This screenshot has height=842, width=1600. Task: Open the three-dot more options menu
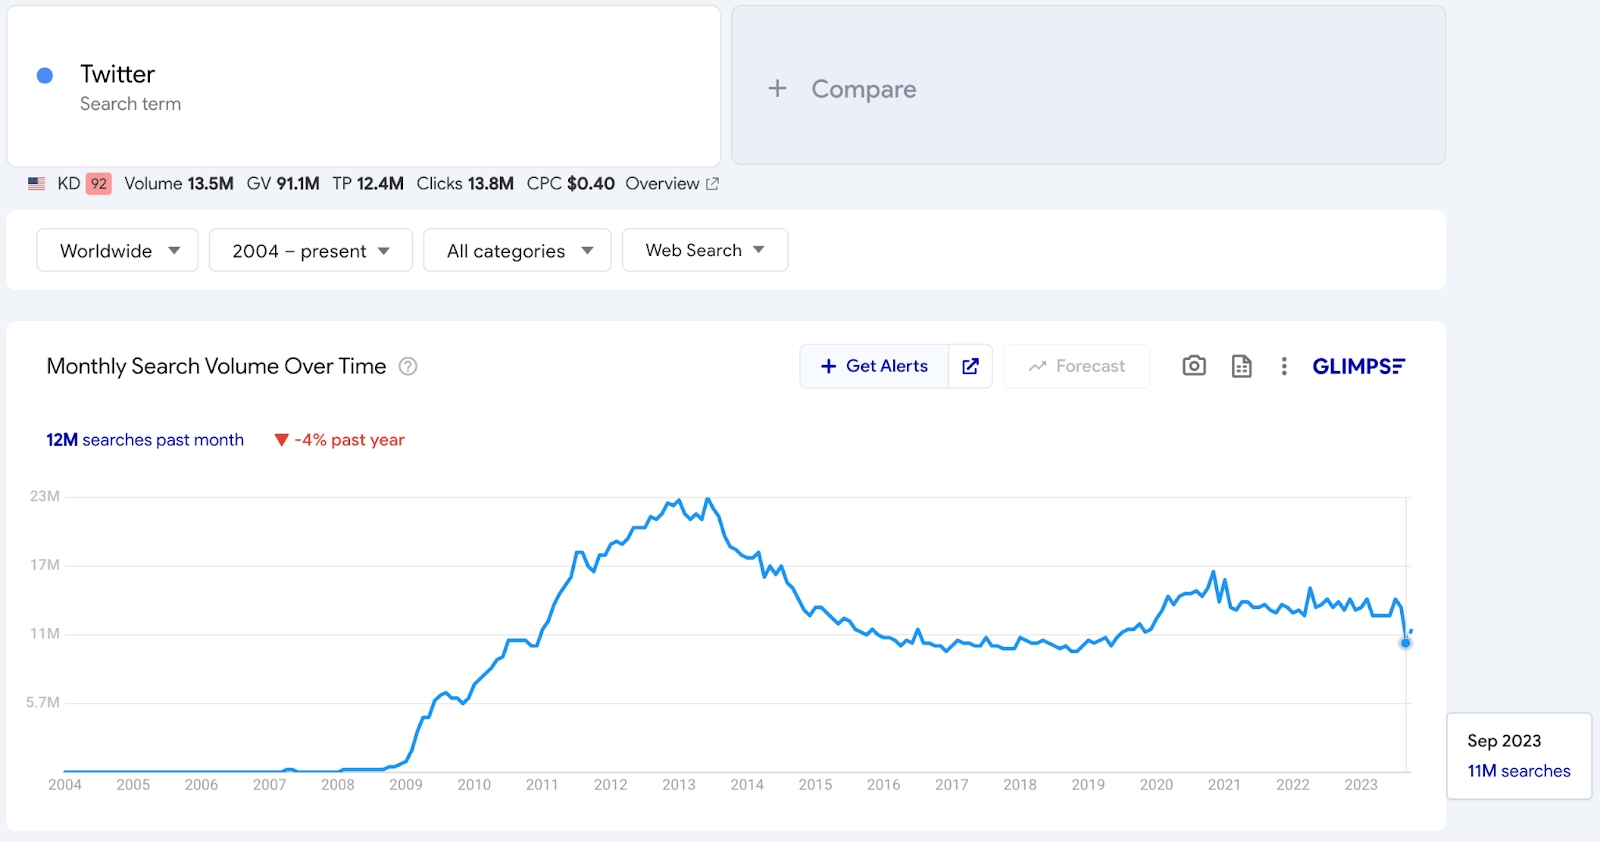[1284, 366]
